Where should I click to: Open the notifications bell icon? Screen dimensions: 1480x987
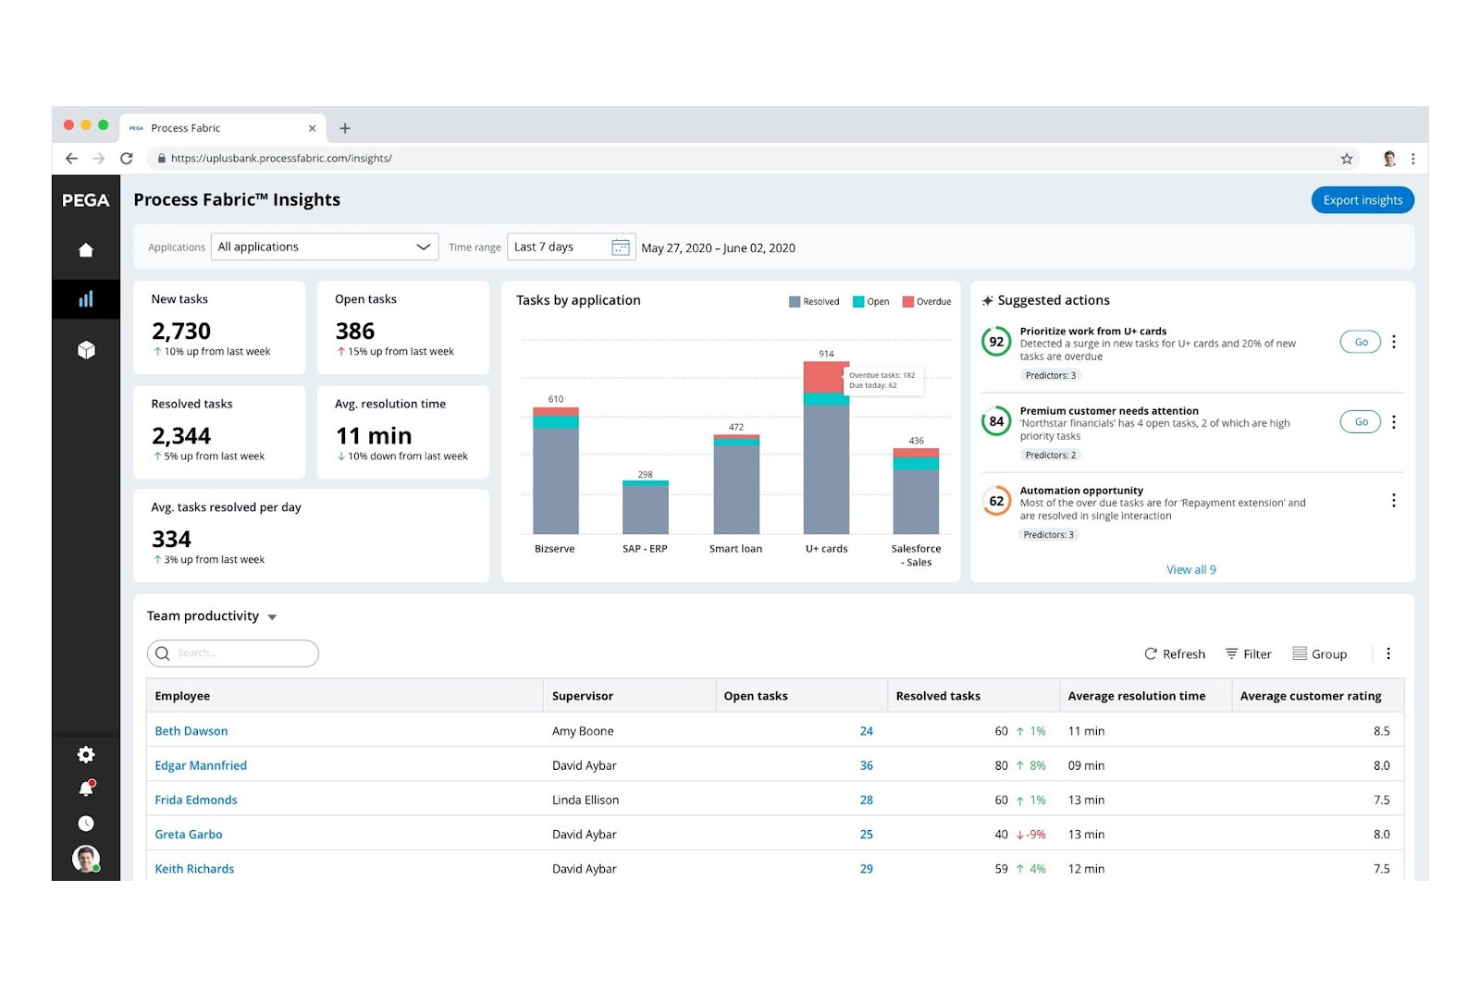[86, 789]
